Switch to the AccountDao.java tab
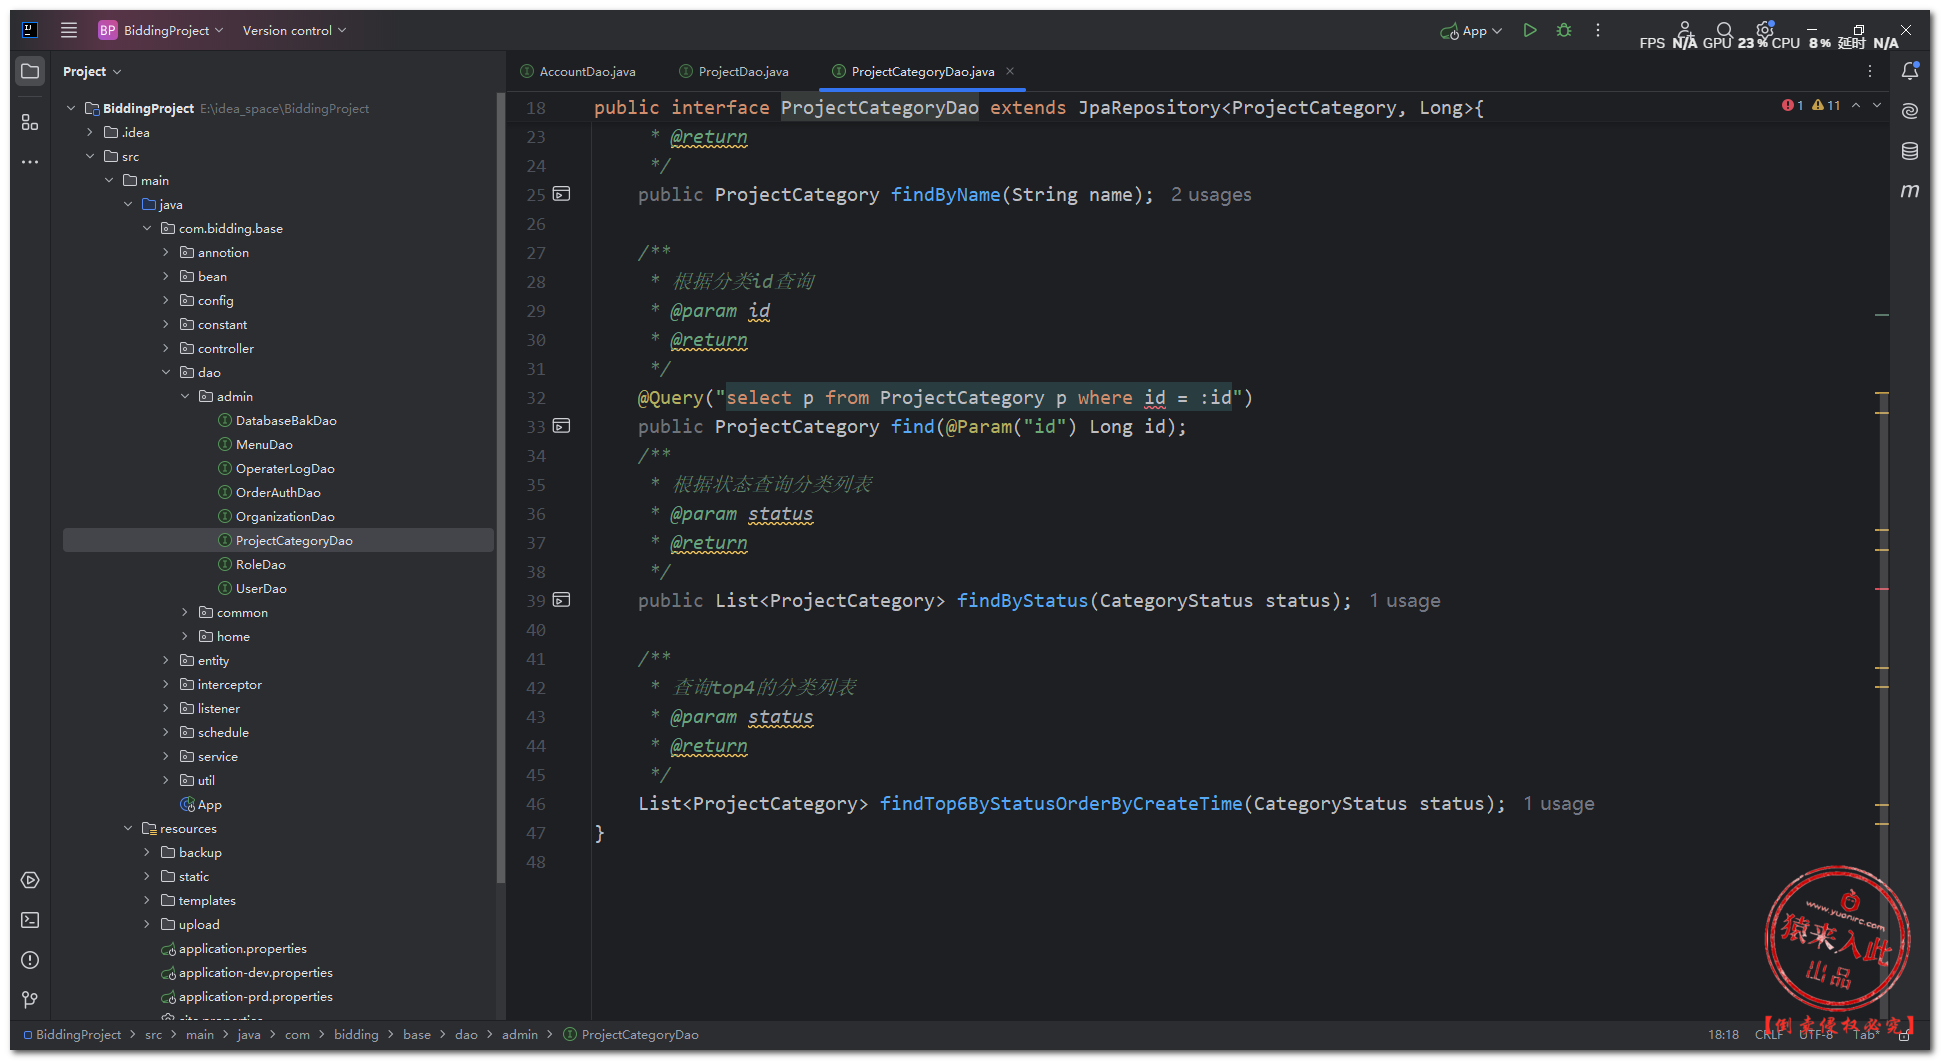This screenshot has height=1061, width=1941. point(587,72)
